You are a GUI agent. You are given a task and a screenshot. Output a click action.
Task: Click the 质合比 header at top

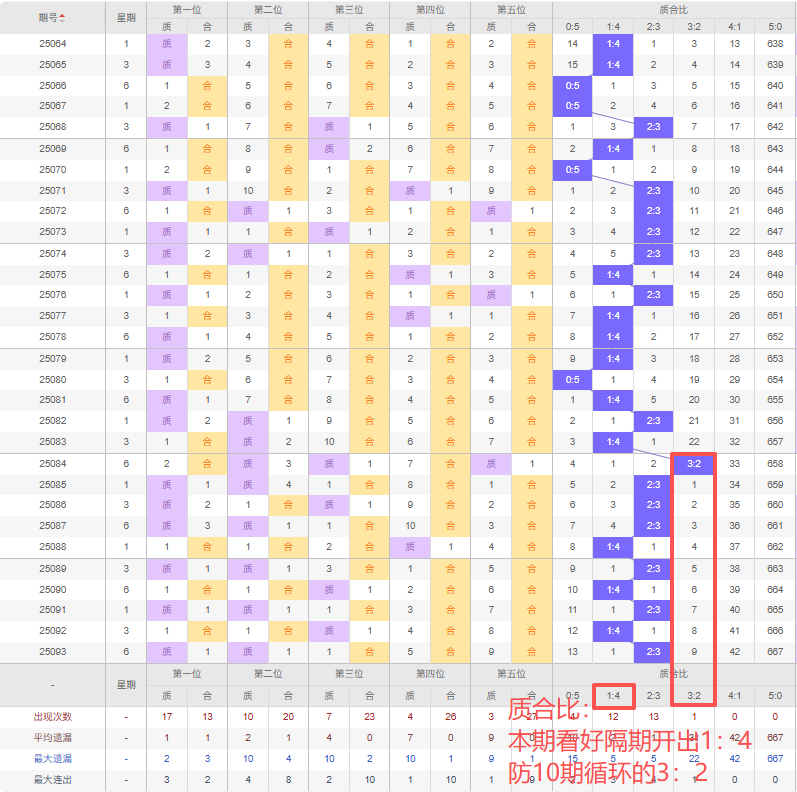pos(674,10)
